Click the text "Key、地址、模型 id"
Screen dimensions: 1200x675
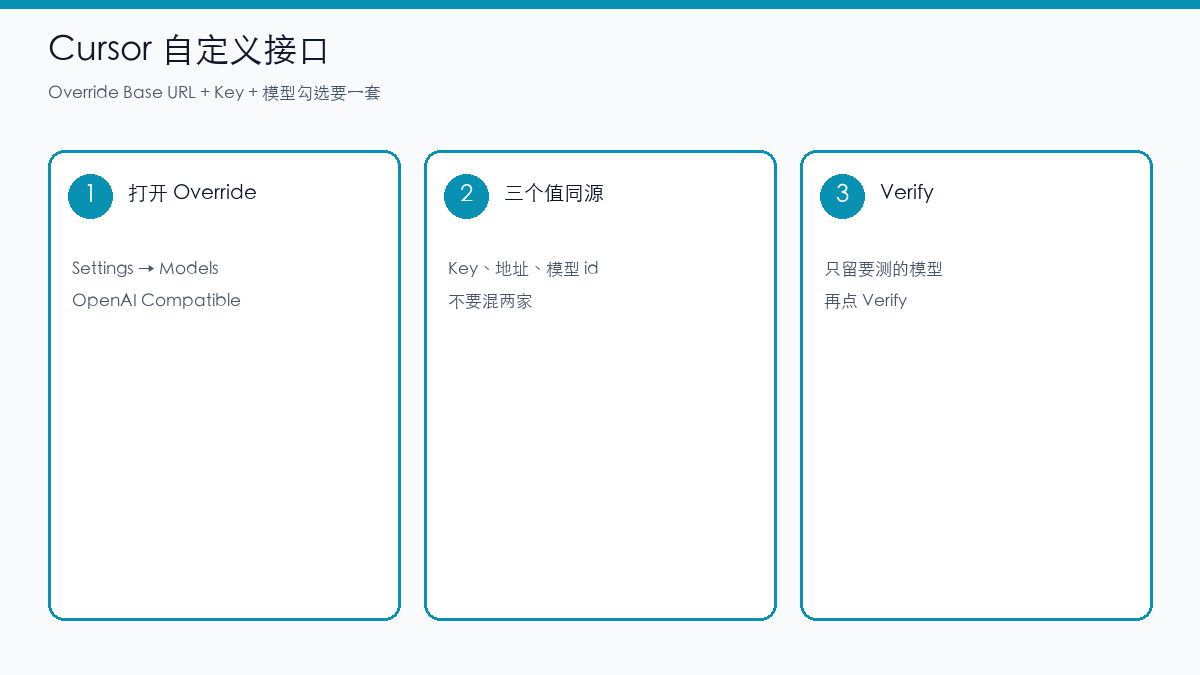coord(523,268)
